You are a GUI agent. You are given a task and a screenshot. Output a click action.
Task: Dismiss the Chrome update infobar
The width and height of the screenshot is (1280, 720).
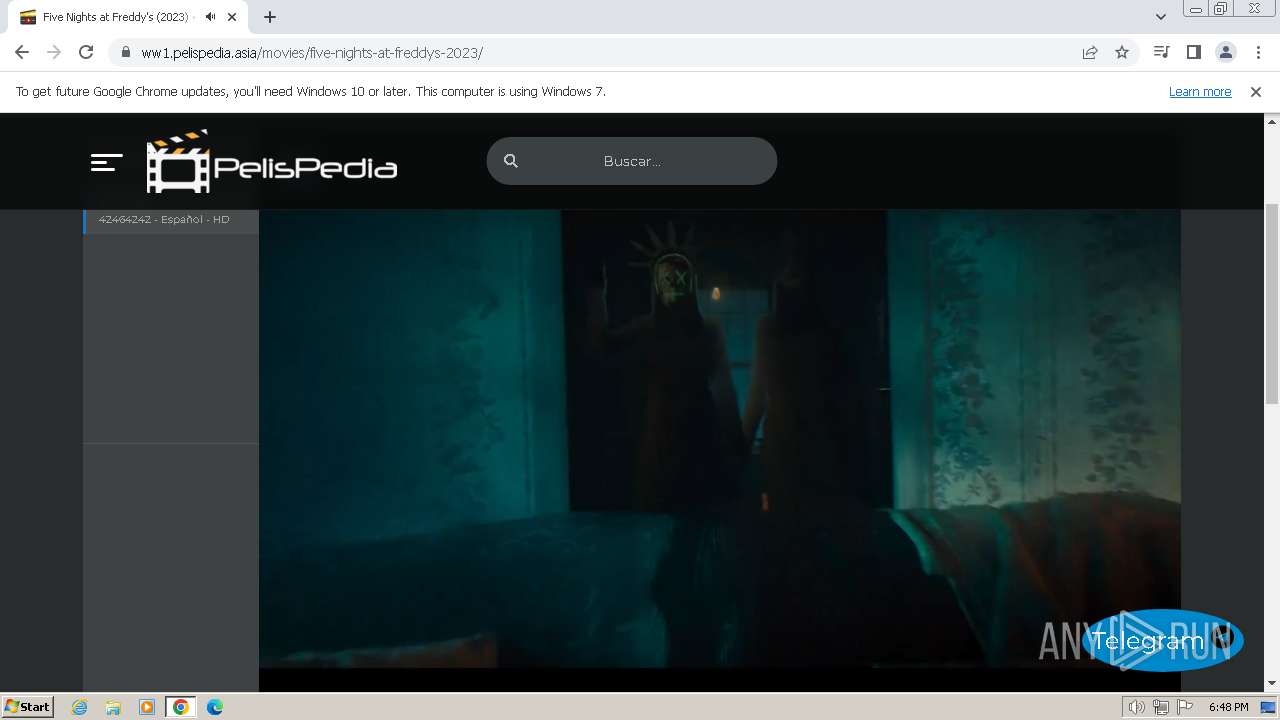point(1256,92)
